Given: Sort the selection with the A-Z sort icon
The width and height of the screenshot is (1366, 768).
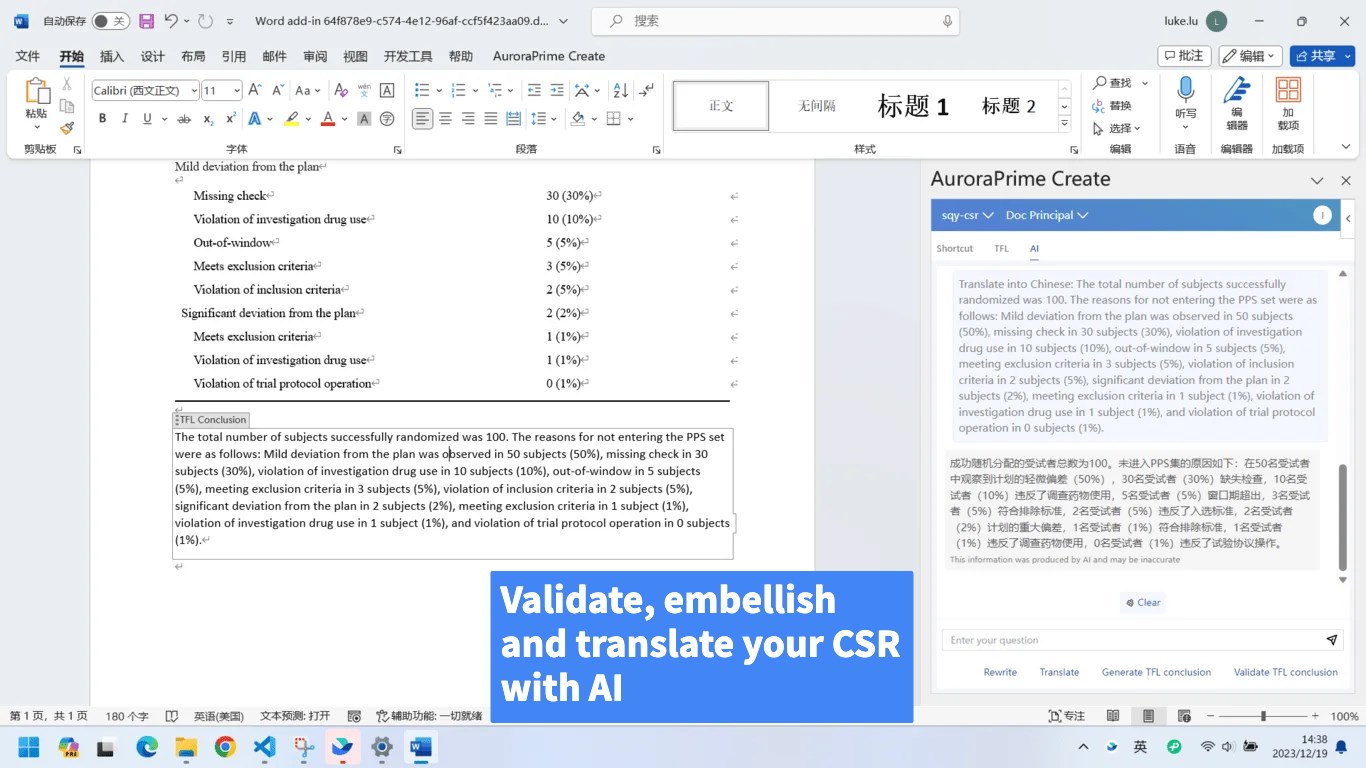Looking at the screenshot, I should pyautogui.click(x=620, y=90).
